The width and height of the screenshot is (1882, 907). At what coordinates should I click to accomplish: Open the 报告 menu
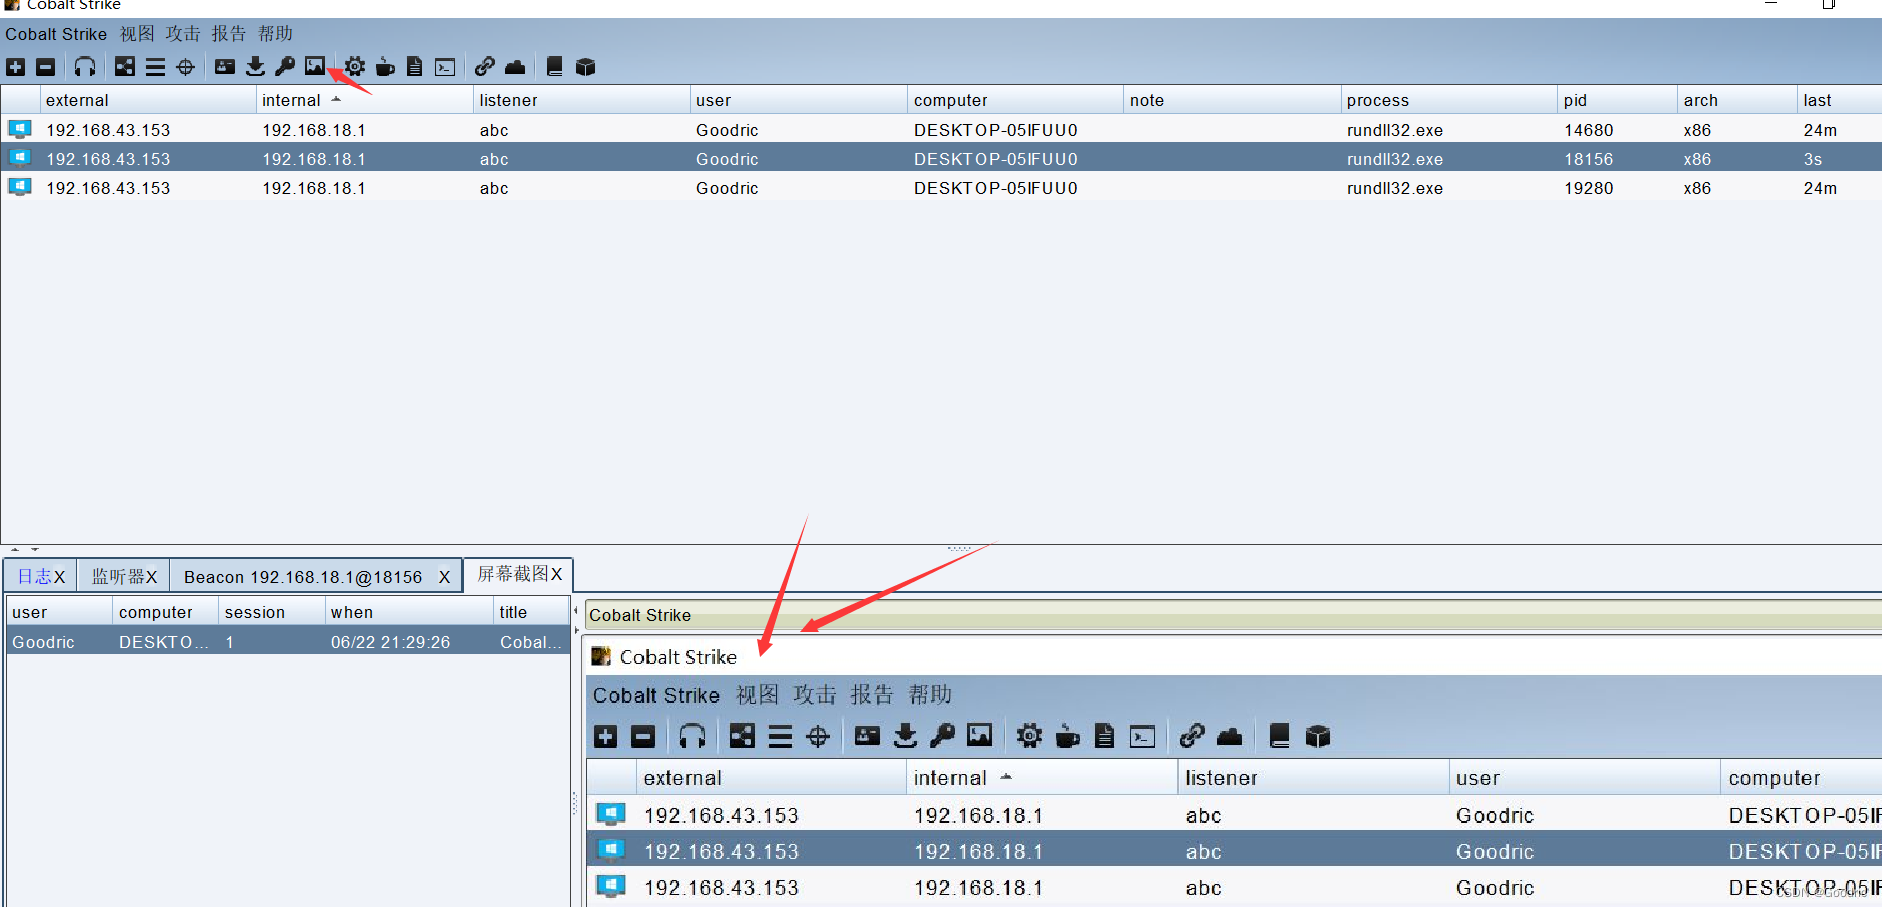pos(229,34)
